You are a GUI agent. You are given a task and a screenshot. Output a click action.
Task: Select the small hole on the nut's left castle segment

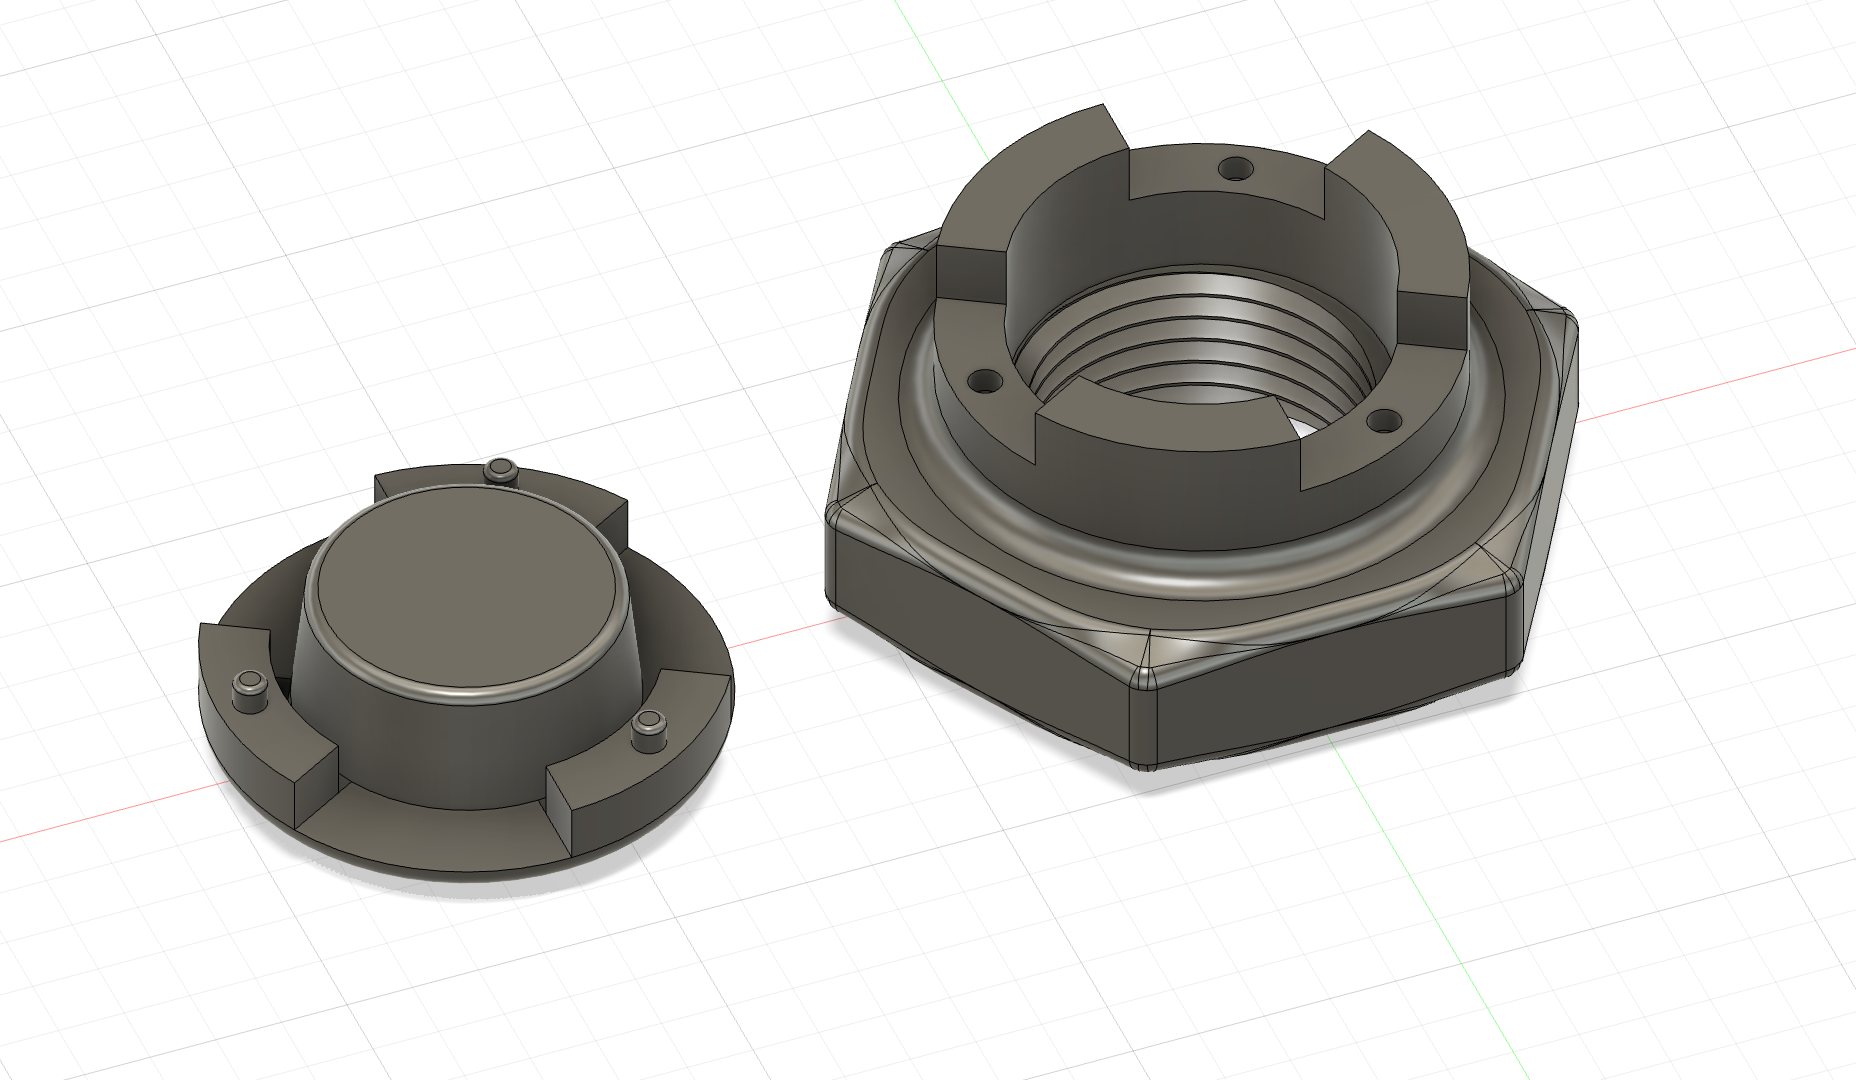pos(985,381)
